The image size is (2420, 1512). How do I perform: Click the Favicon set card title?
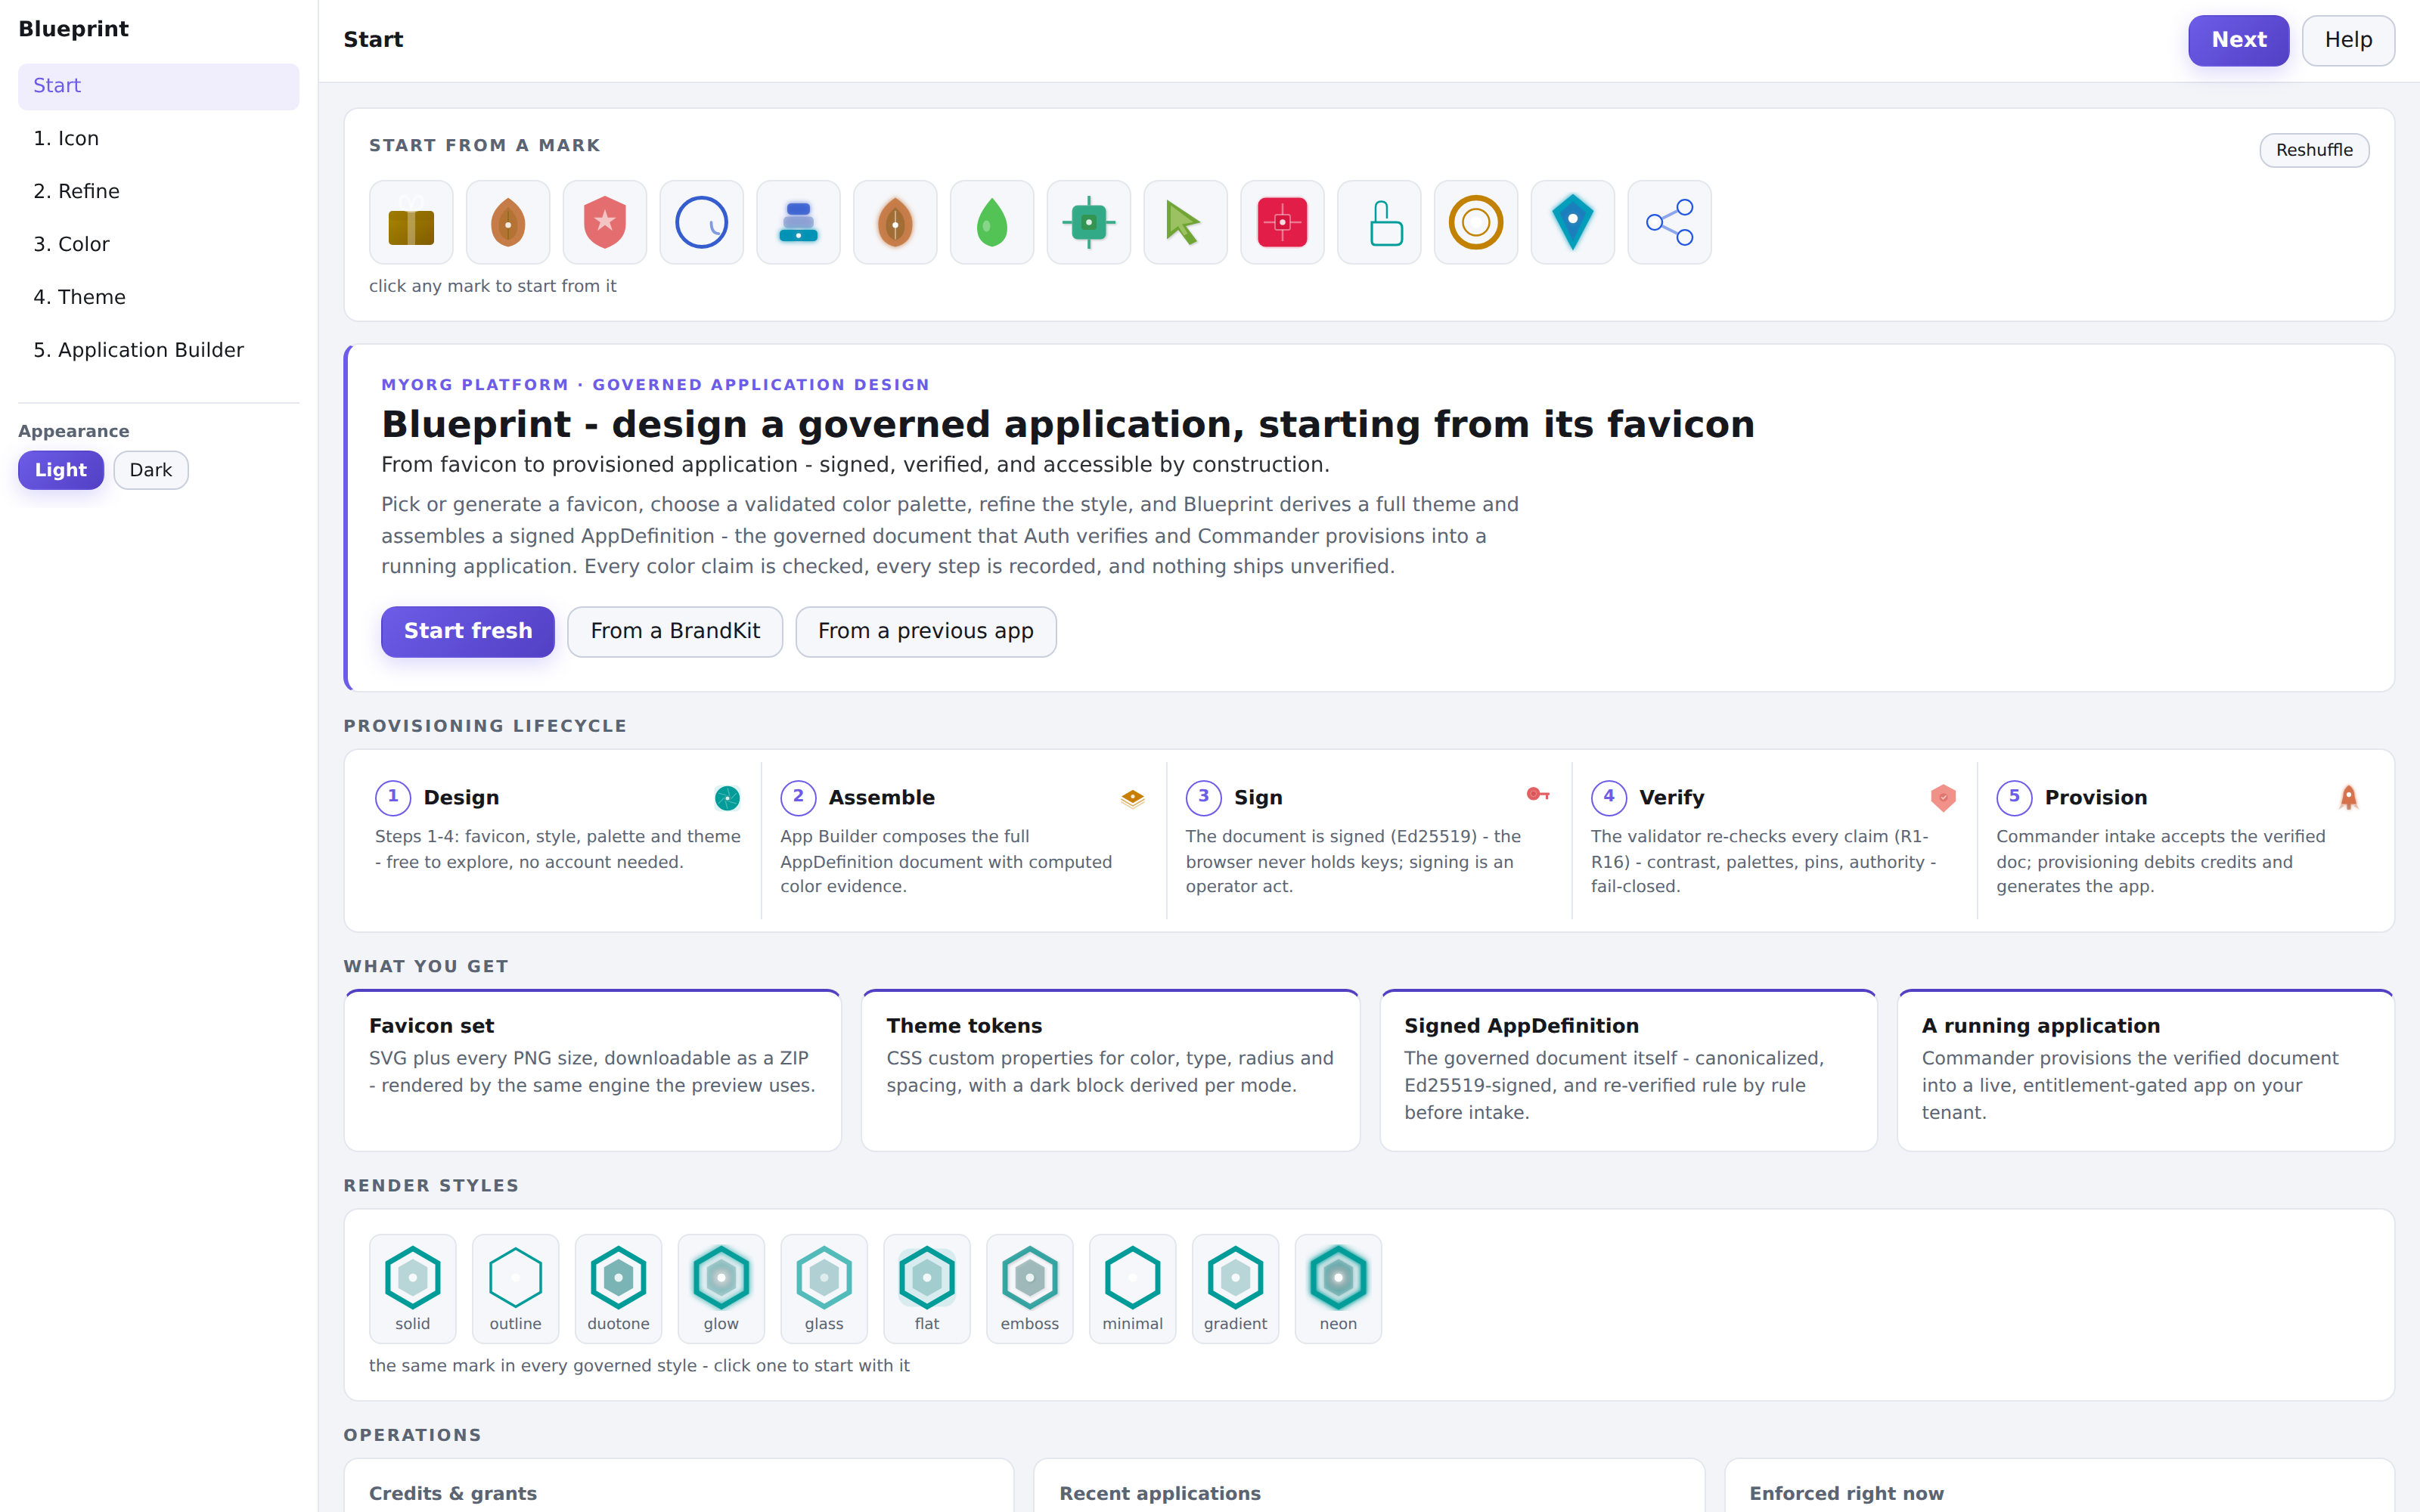pyautogui.click(x=432, y=1026)
